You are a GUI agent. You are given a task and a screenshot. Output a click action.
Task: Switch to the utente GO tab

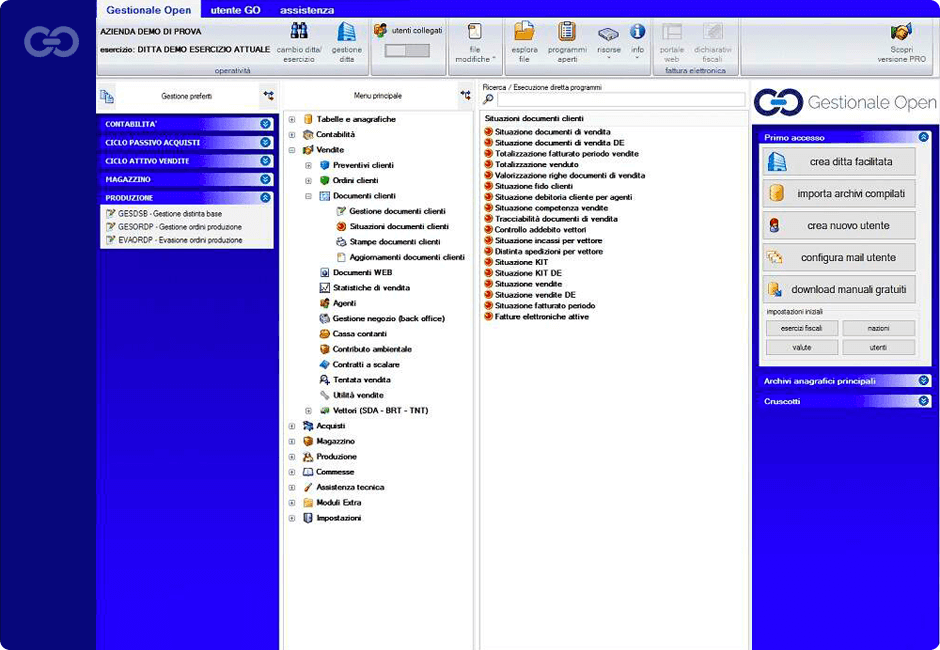pyautogui.click(x=238, y=9)
